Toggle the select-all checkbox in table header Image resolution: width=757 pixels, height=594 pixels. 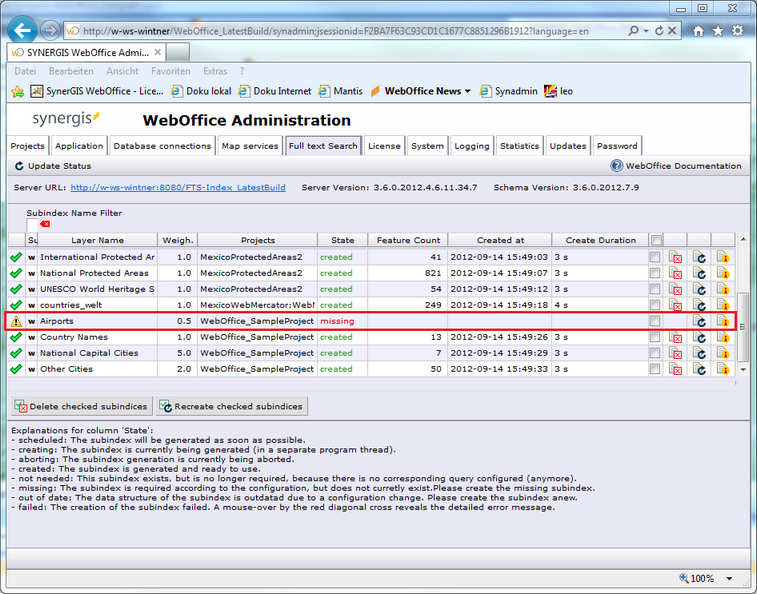(656, 240)
